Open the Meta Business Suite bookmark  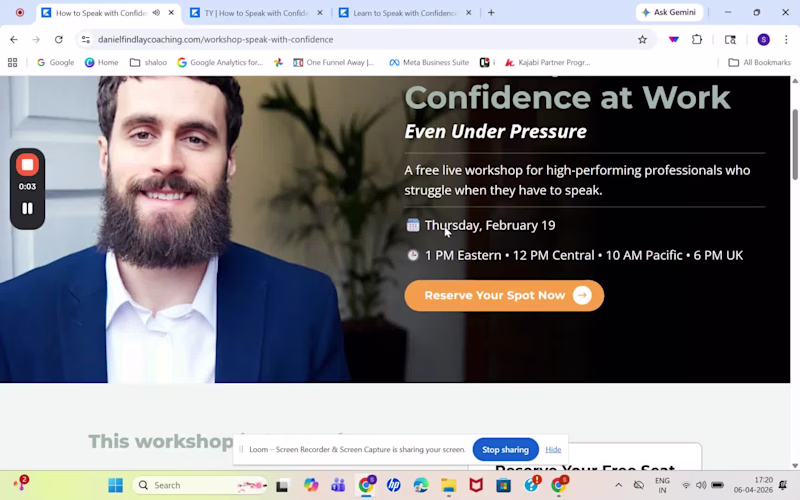[429, 62]
